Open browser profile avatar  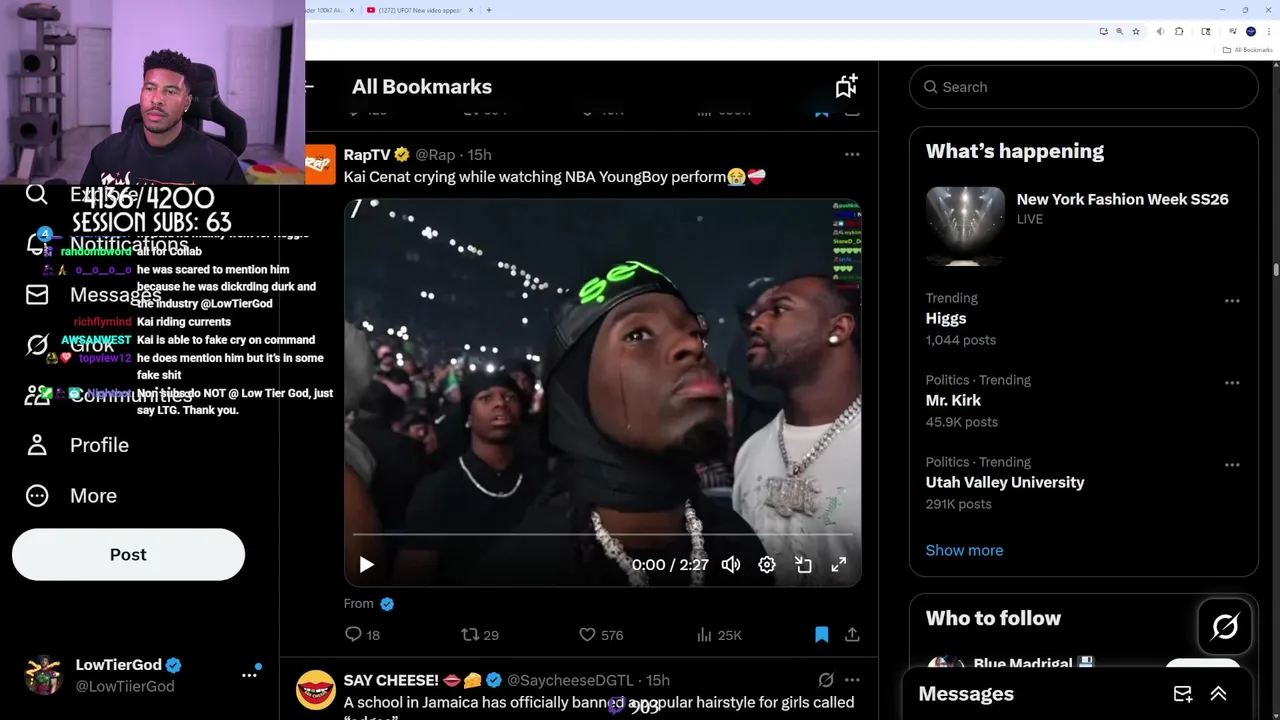click(x=1251, y=31)
